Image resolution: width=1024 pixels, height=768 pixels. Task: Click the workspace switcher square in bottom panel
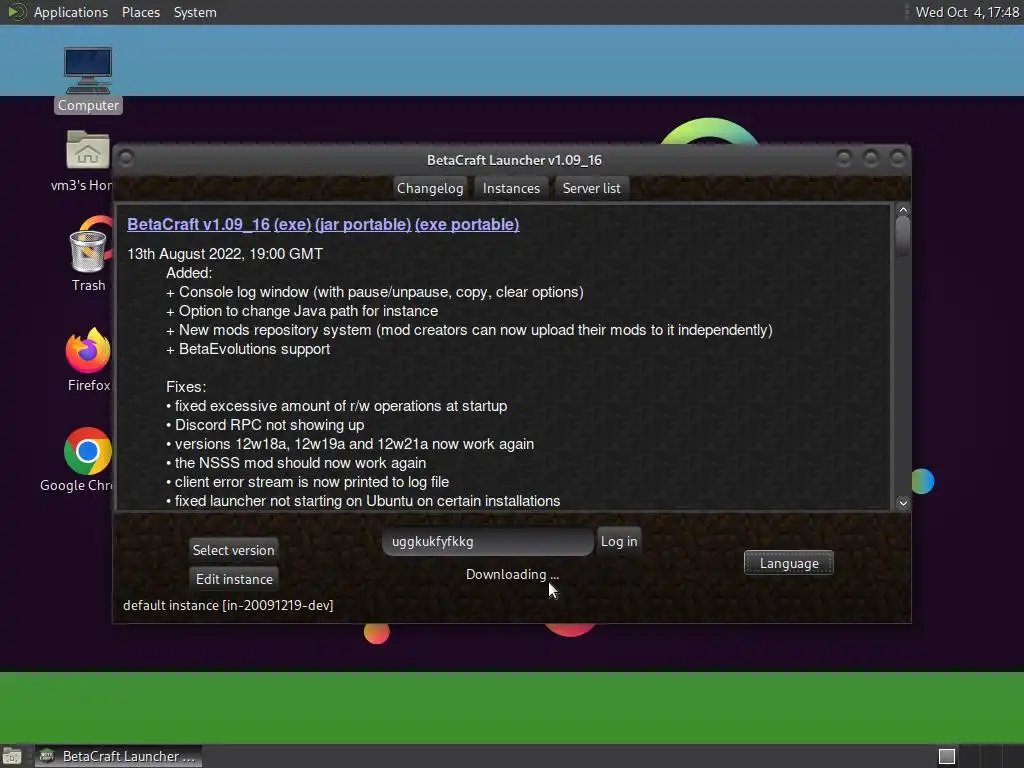tap(947, 756)
